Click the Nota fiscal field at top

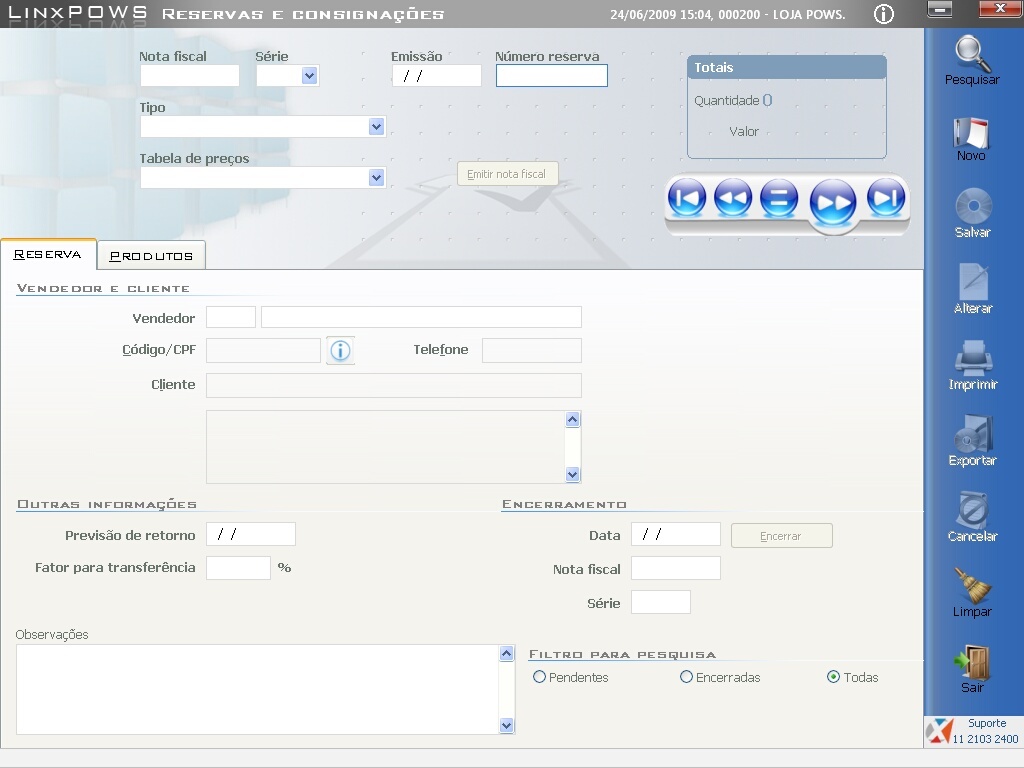click(x=190, y=76)
